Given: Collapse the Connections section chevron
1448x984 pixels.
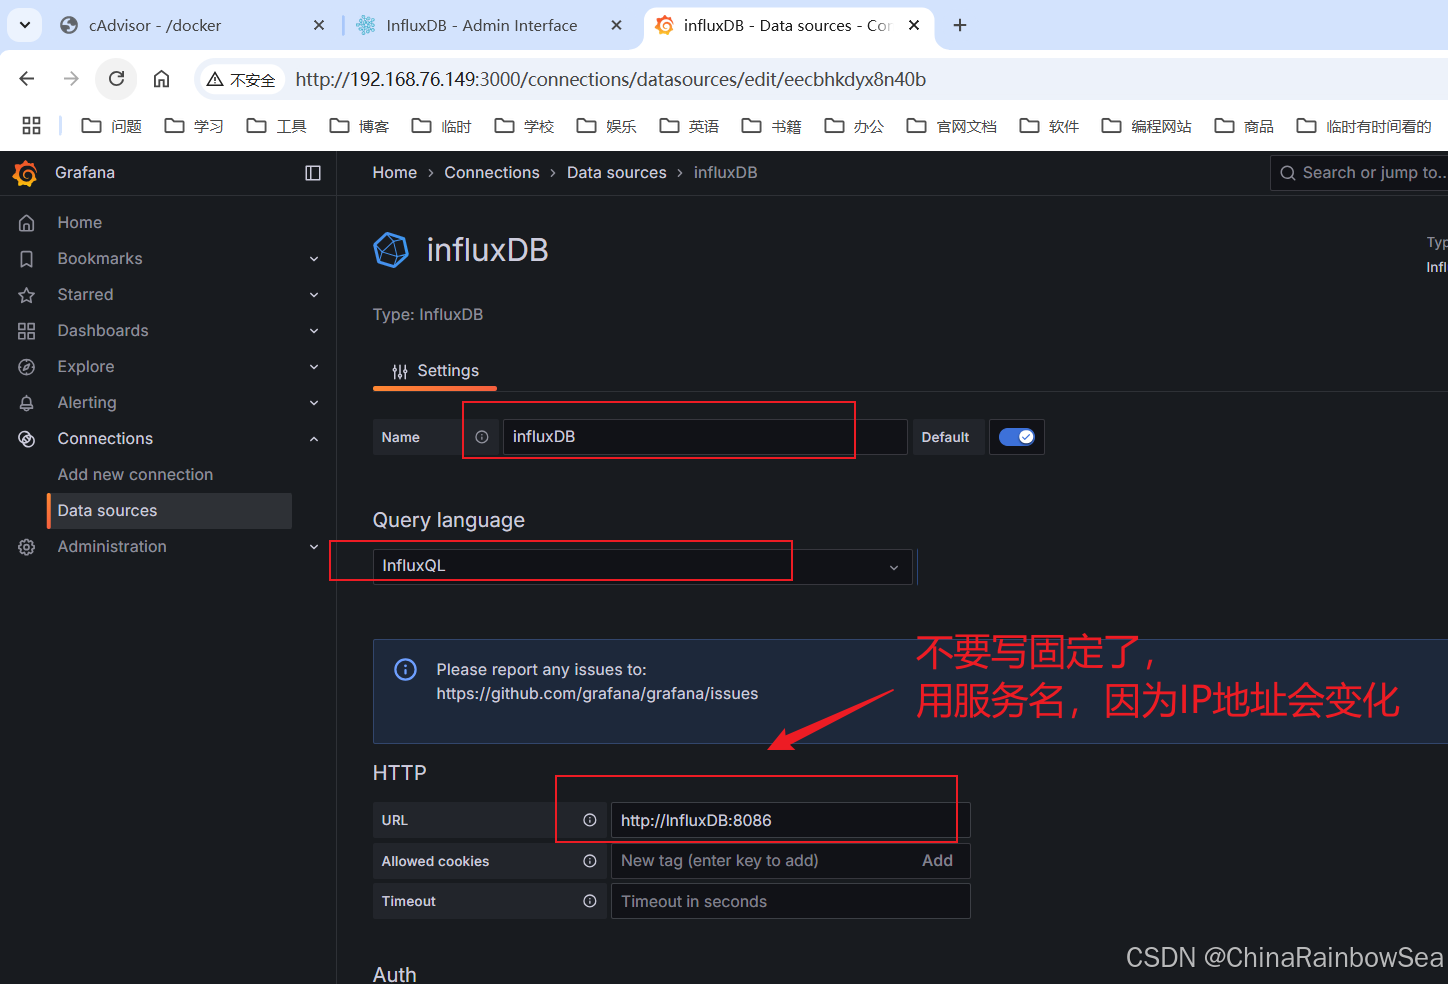Looking at the screenshot, I should coord(314,439).
